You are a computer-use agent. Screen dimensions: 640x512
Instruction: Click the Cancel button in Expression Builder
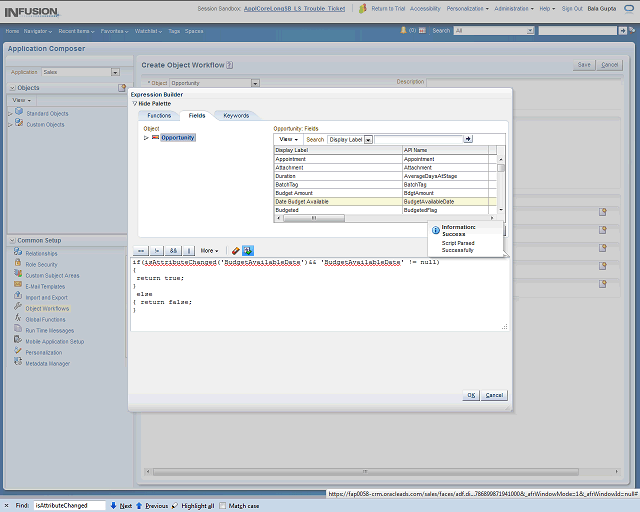pyautogui.click(x=494, y=395)
